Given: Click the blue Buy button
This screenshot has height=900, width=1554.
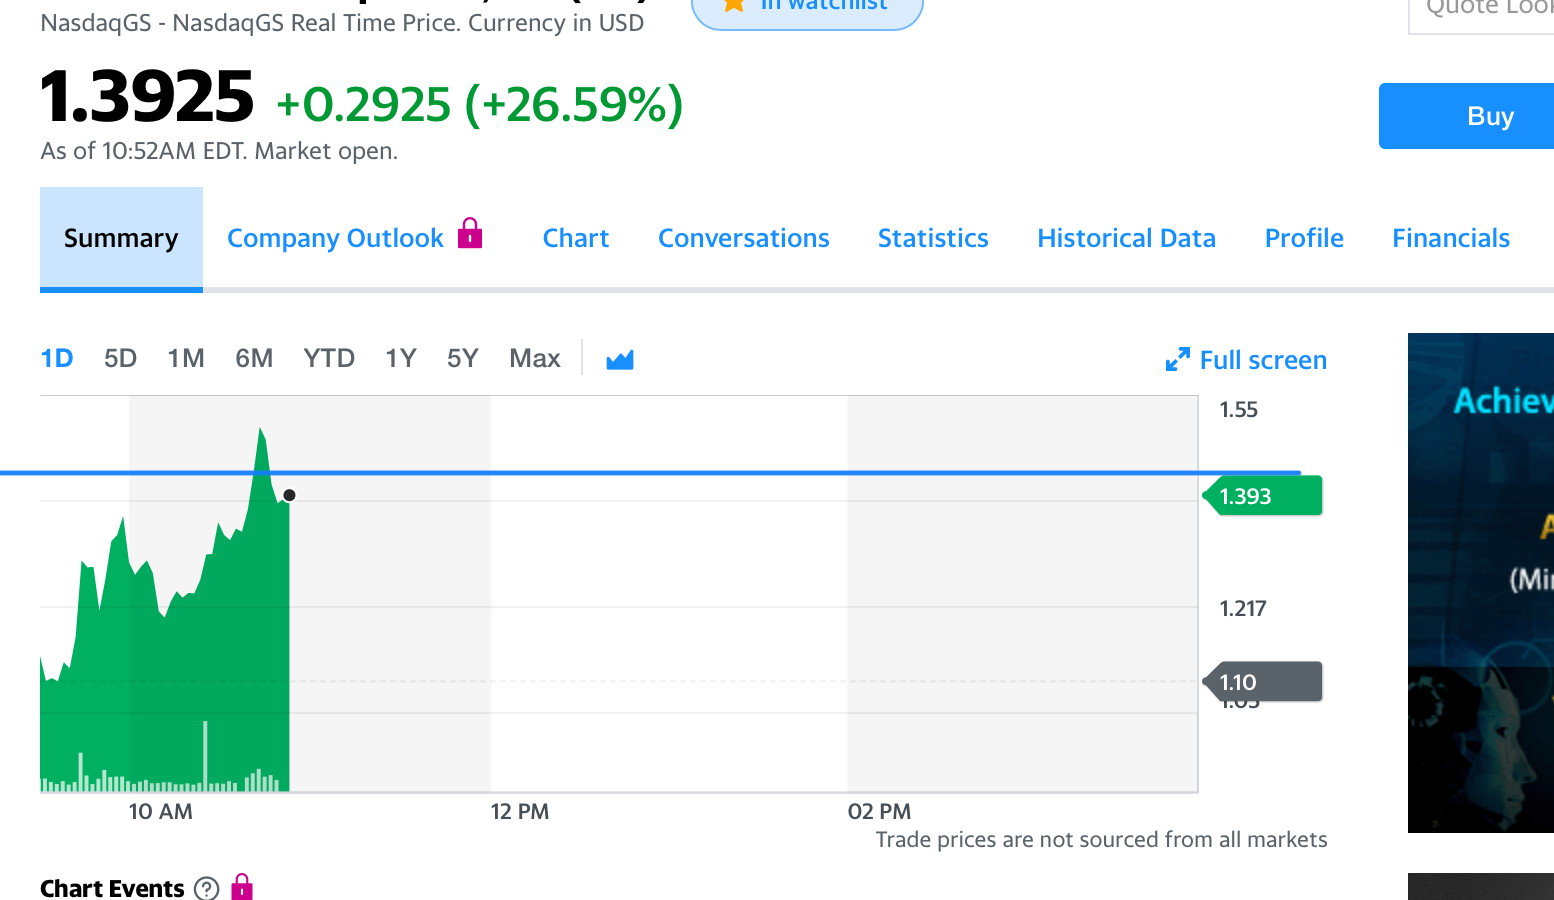Looking at the screenshot, I should pyautogui.click(x=1466, y=116).
